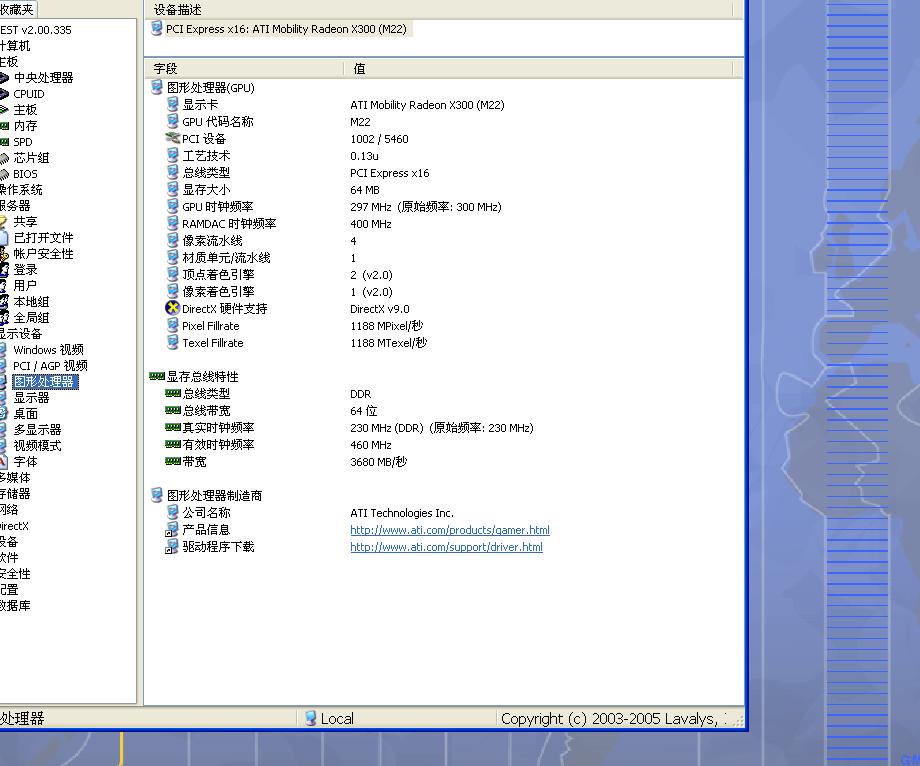920x766 pixels.
Task: Click the Texel Fillrate row icon
Action: [x=172, y=343]
